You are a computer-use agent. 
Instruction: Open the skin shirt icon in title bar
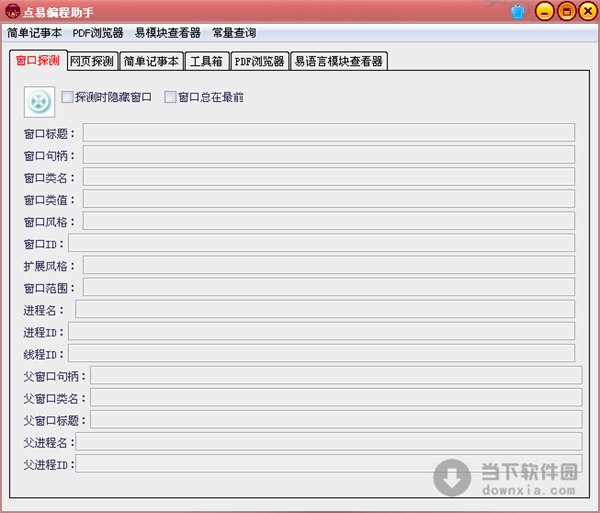pos(518,12)
